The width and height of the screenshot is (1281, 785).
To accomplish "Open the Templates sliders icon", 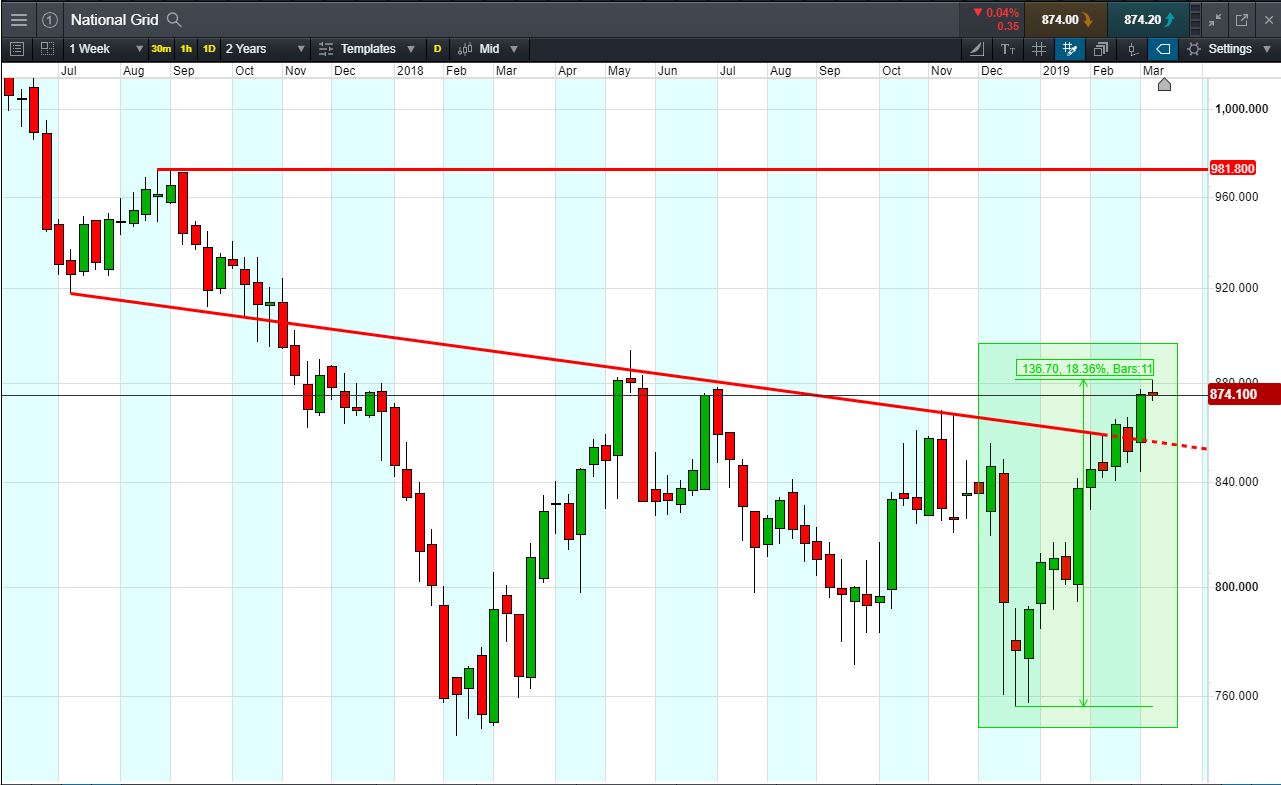I will pos(326,48).
